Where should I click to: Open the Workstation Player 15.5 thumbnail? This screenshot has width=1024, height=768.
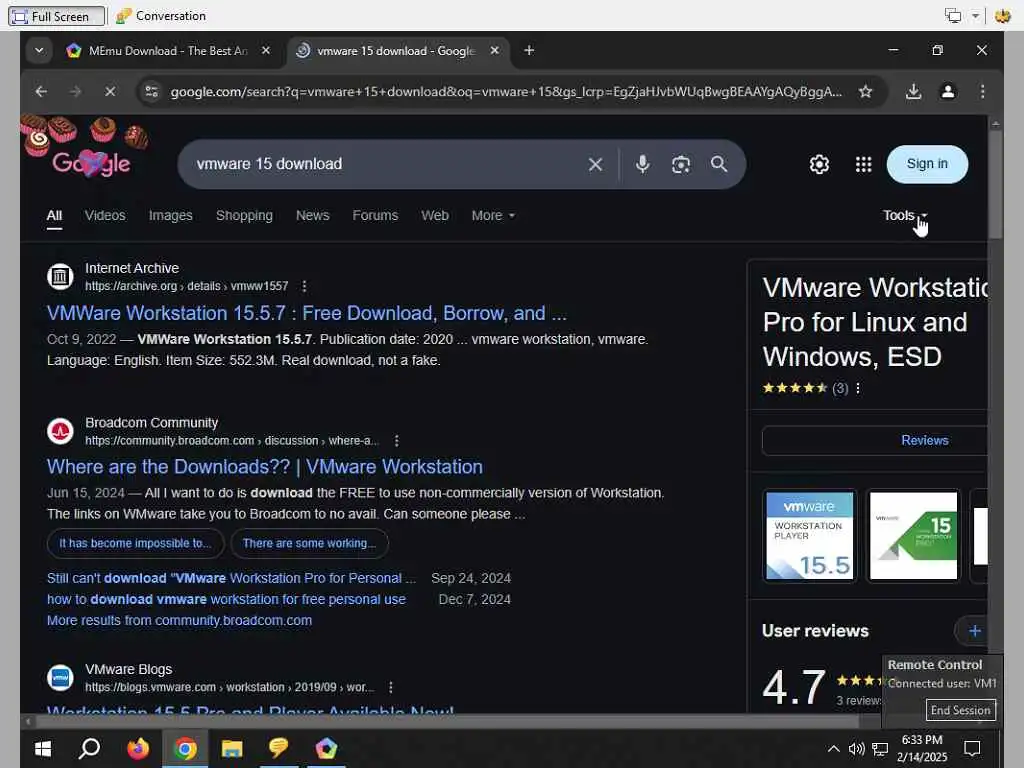tap(809, 536)
